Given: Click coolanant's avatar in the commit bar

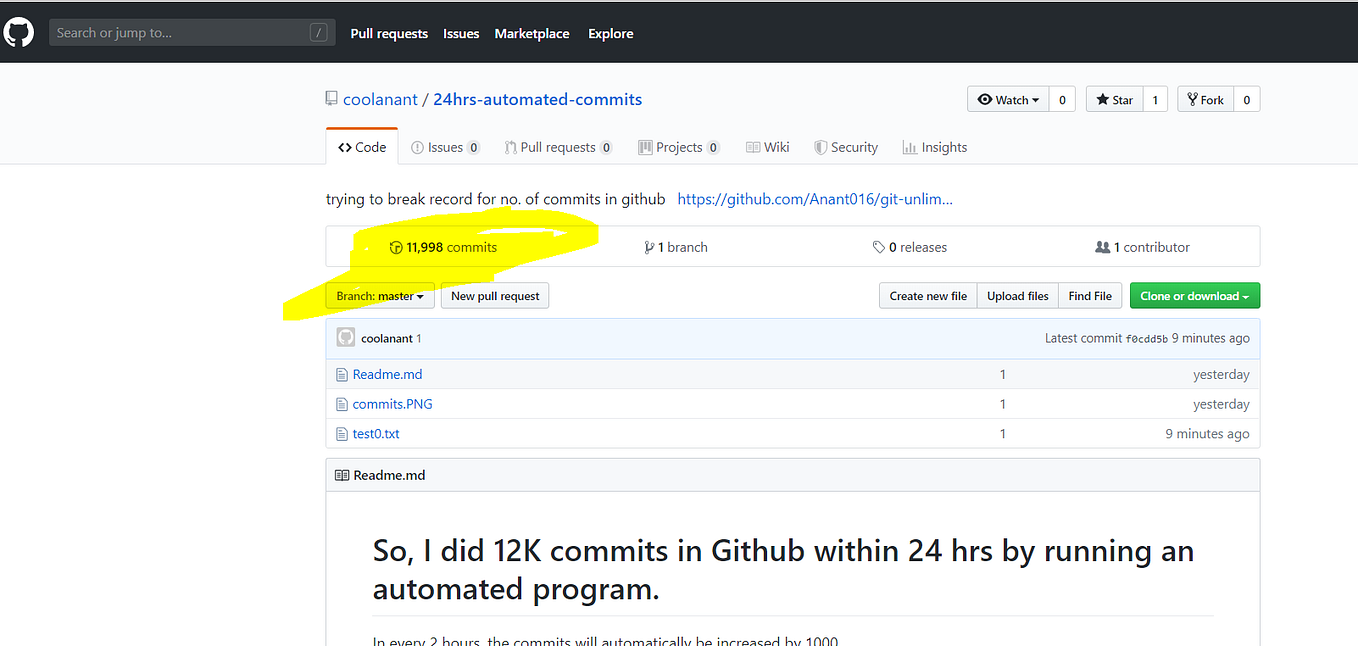Looking at the screenshot, I should pos(344,337).
